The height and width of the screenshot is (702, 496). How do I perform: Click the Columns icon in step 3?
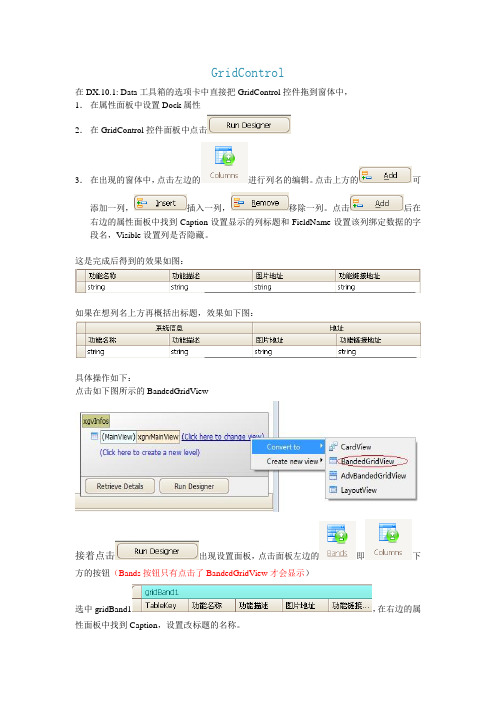(x=224, y=163)
